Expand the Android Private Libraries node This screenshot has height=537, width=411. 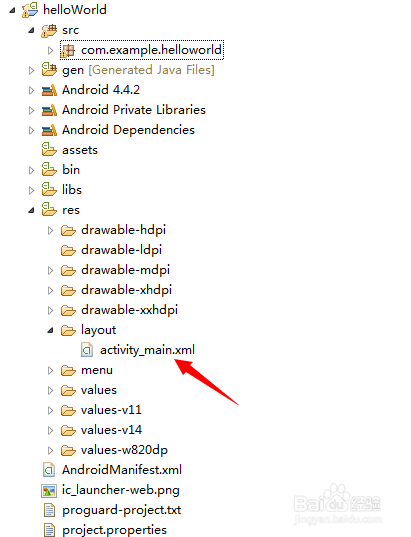pos(32,110)
